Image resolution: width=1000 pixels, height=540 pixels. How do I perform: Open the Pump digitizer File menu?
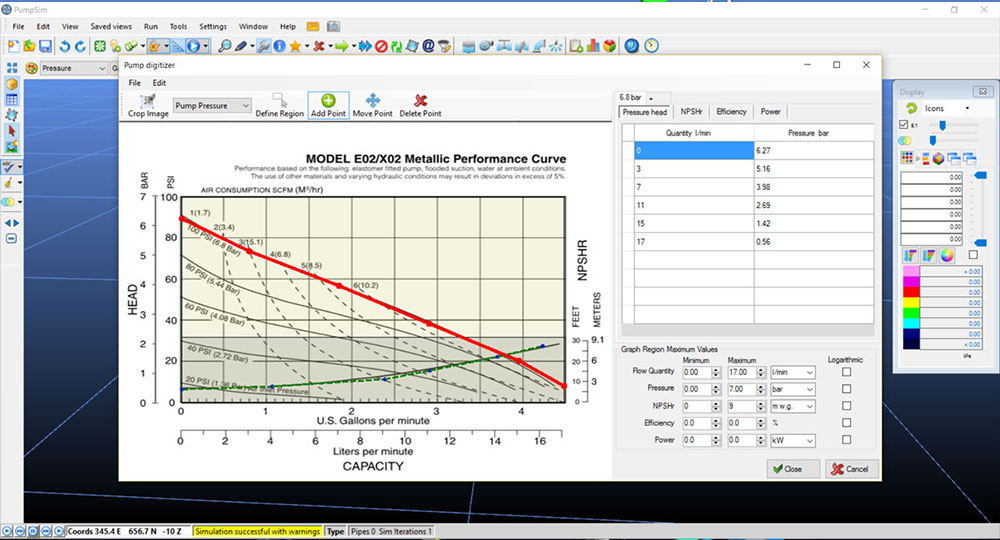click(x=135, y=83)
